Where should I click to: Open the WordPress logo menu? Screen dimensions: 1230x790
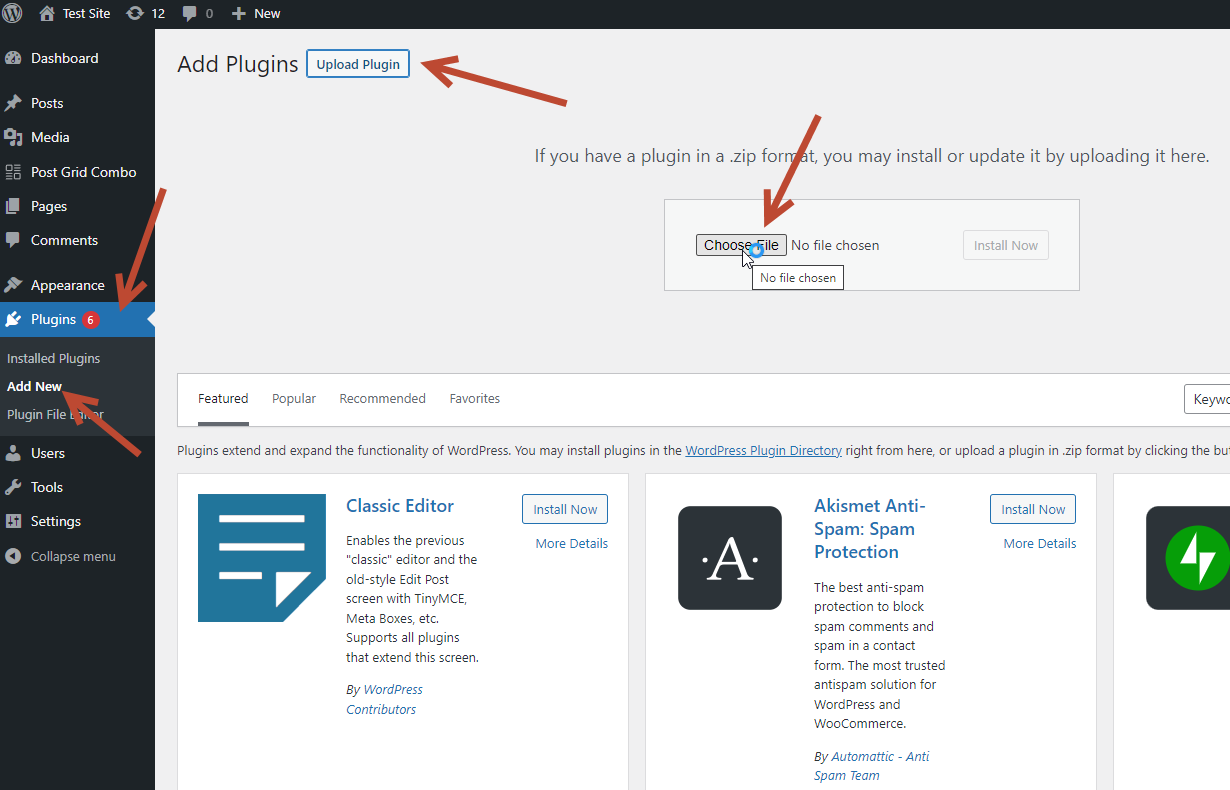pos(12,13)
